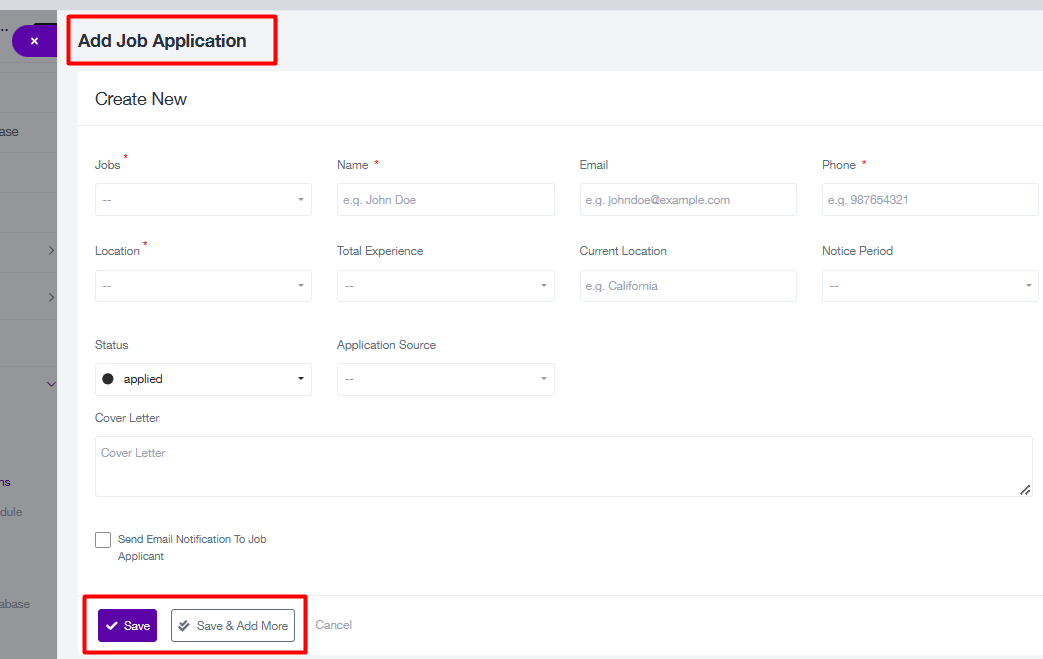1043x659 pixels.
Task: Click the Cover Letter text area
Action: [x=563, y=466]
